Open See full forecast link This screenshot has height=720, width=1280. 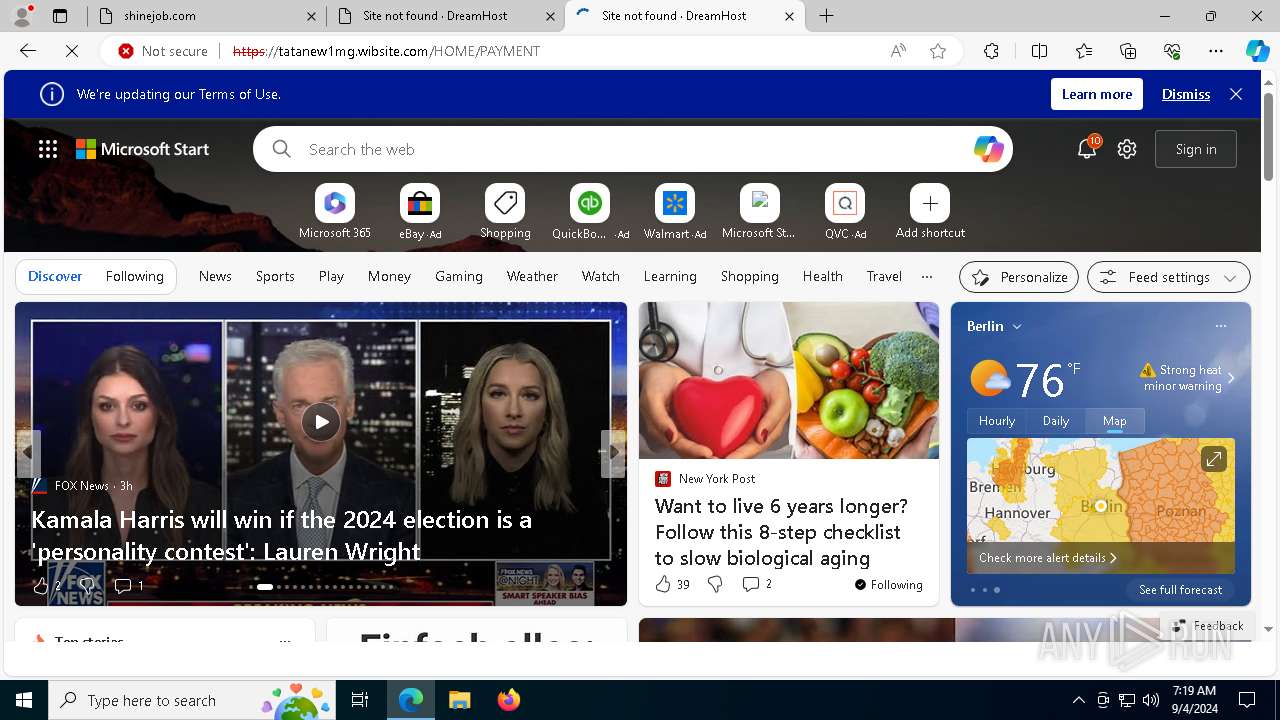(1180, 590)
